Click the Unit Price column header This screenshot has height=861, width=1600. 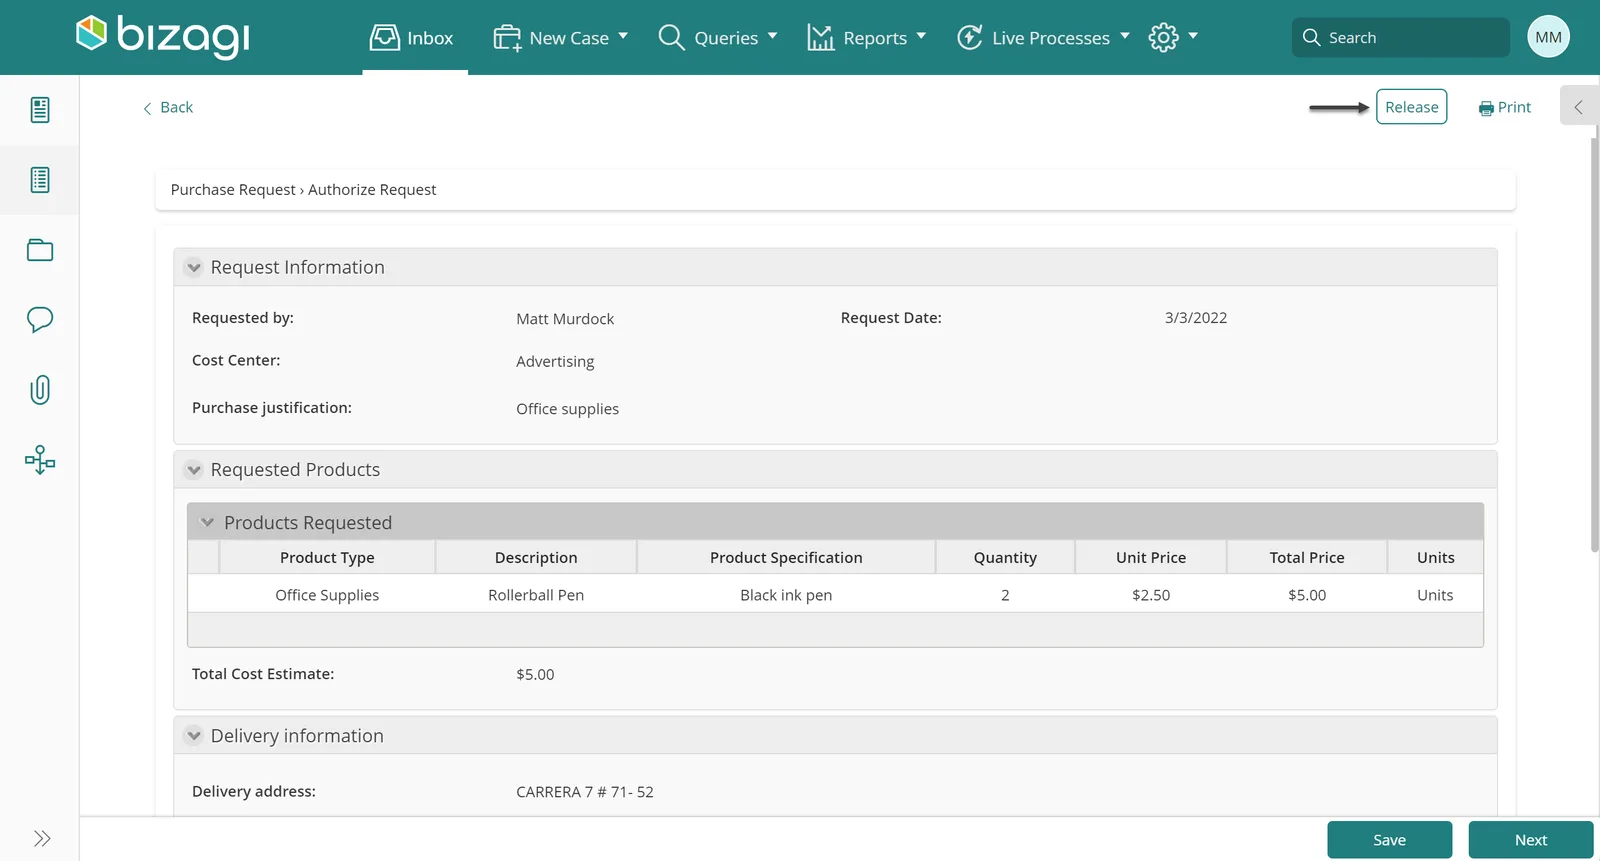tap(1151, 558)
